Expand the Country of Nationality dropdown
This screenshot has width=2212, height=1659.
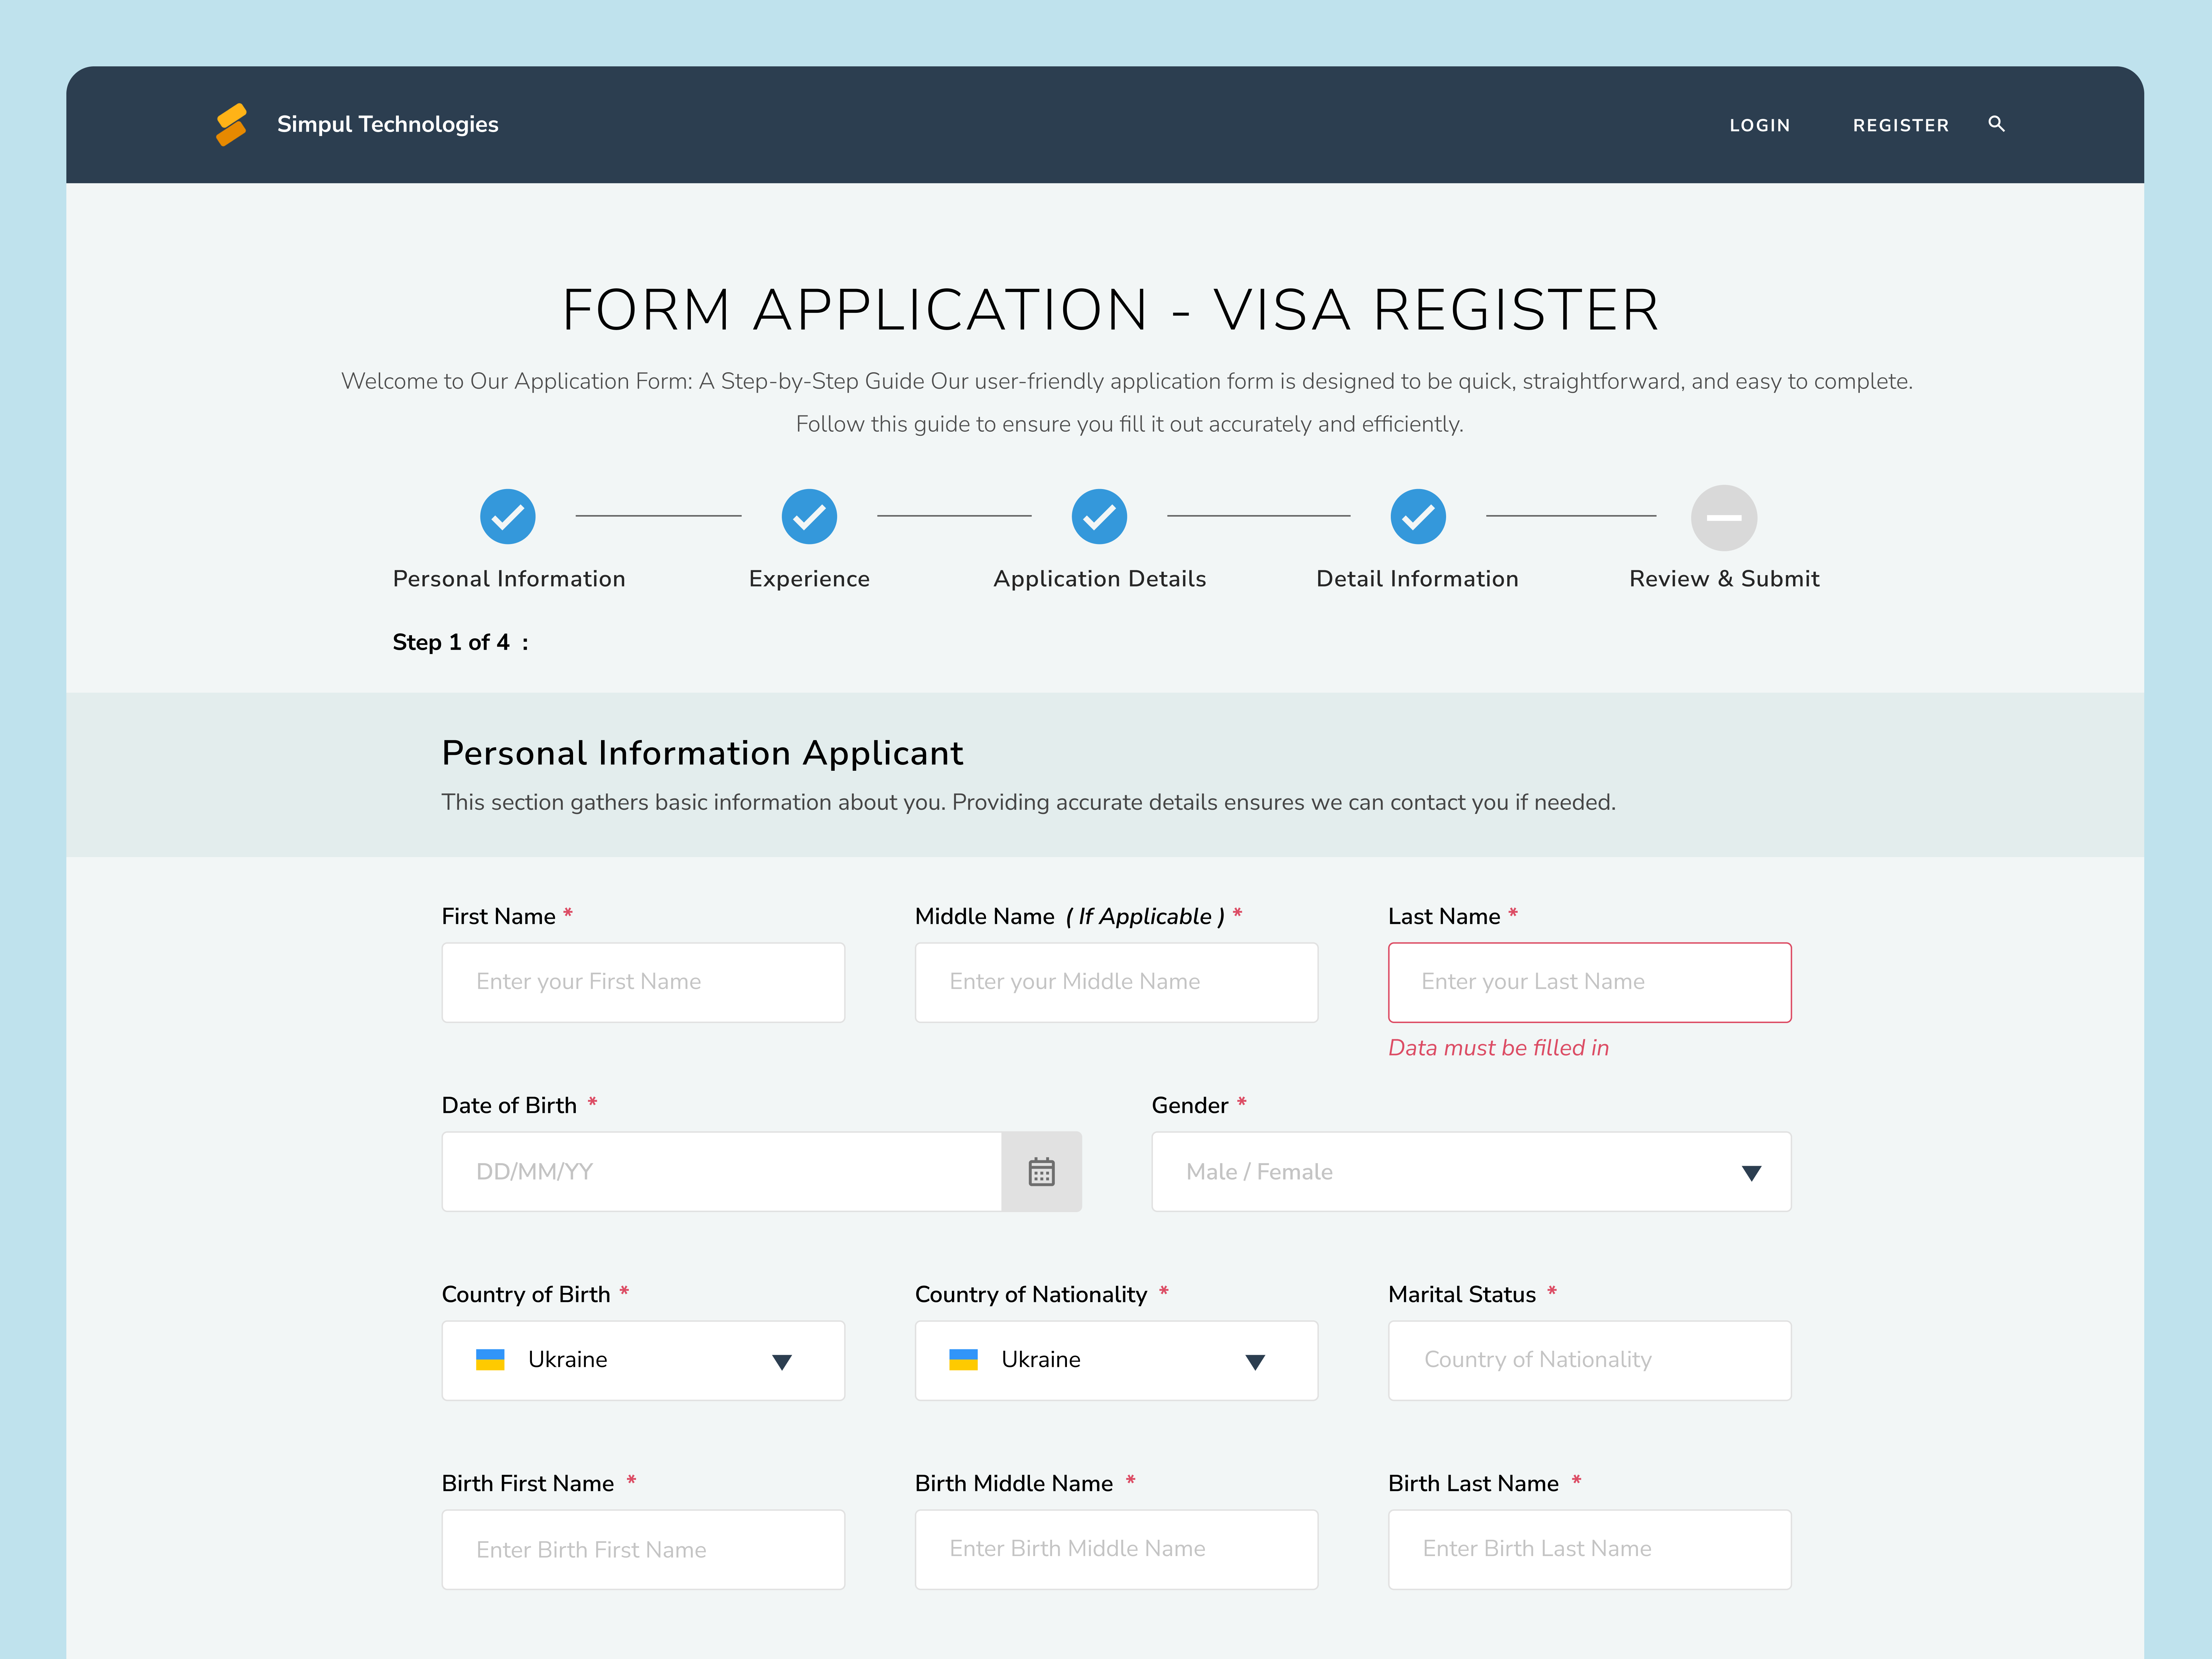pos(1255,1360)
